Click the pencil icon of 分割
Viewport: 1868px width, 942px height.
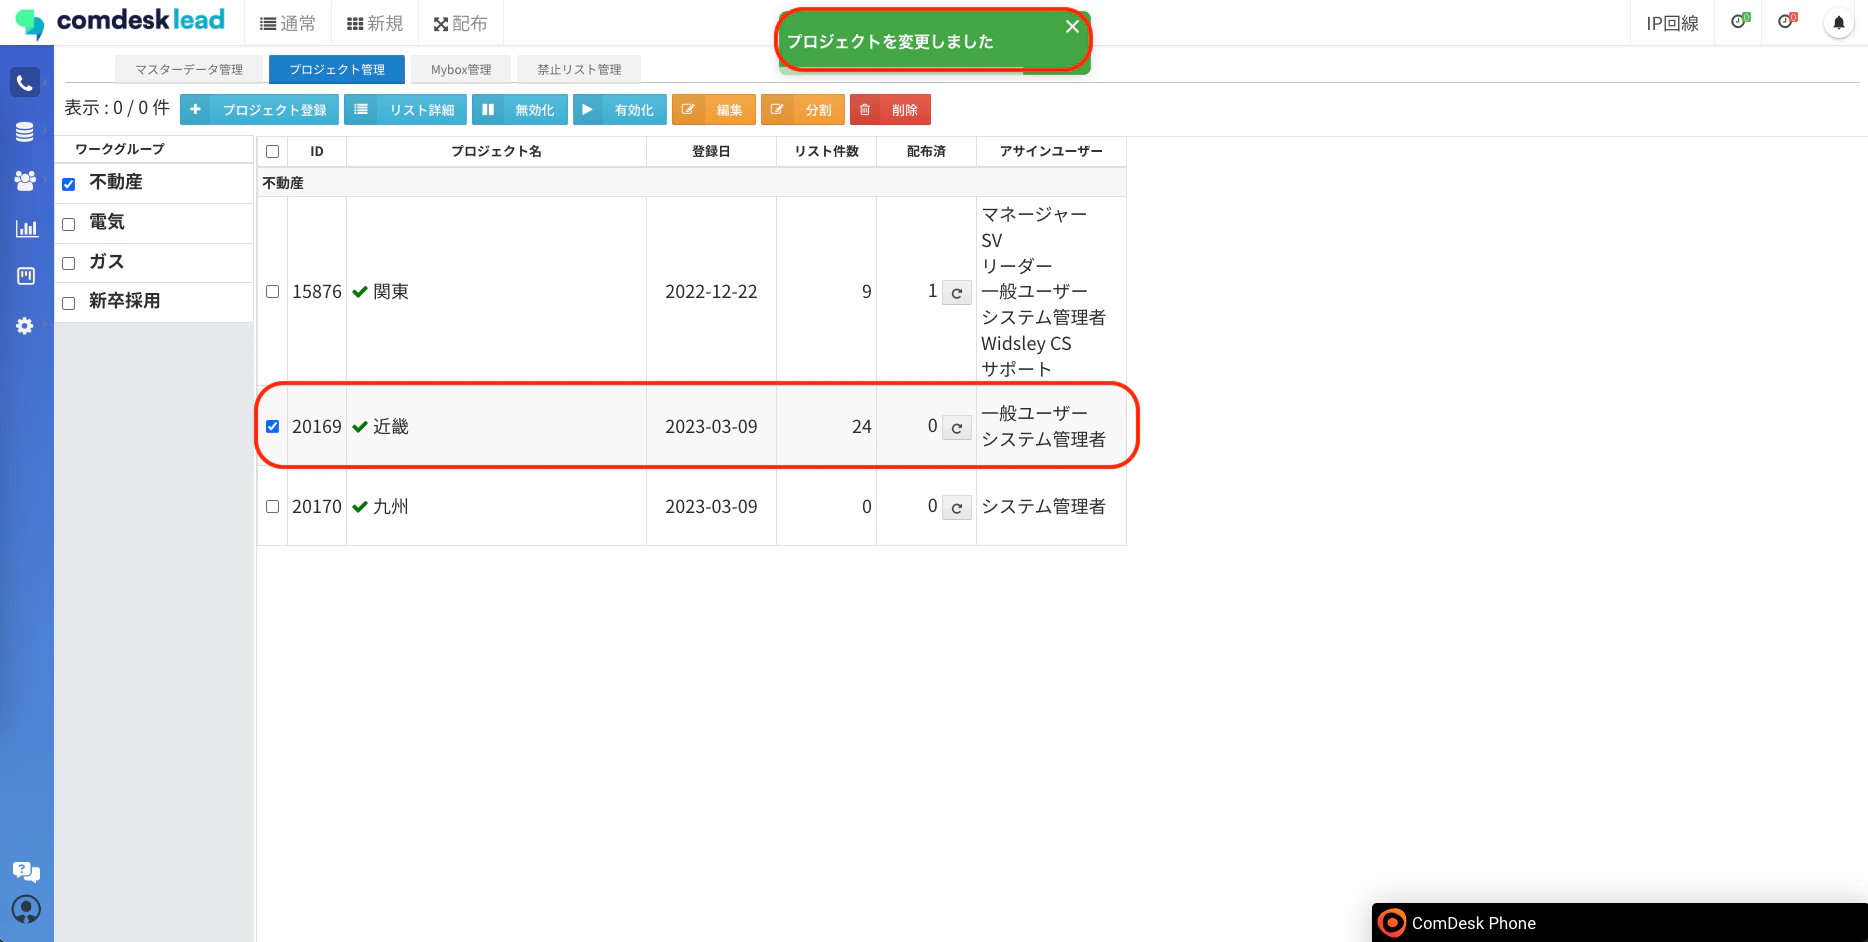pos(777,110)
